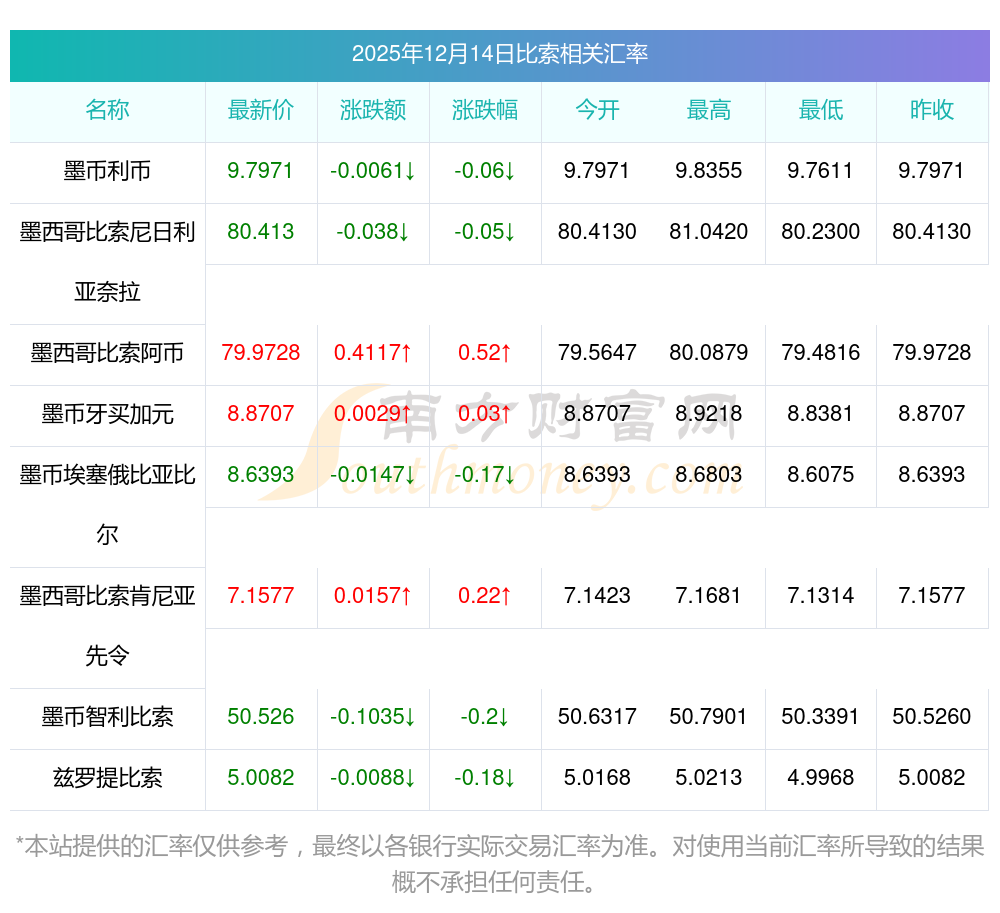This screenshot has height=913, width=1000.
Task: Click the low value 4.9968
Action: point(820,778)
